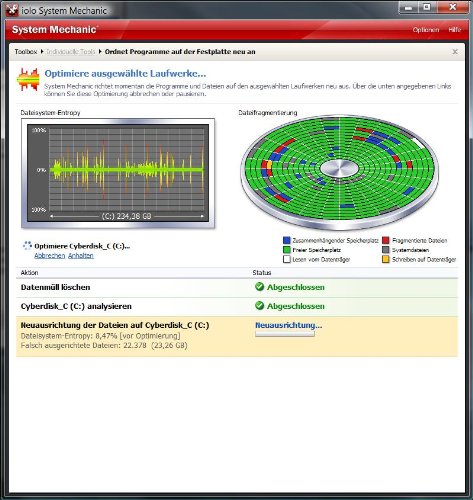Click the Dateisystem-Entropy label above the graph
The height and width of the screenshot is (500, 473).
pos(50,113)
